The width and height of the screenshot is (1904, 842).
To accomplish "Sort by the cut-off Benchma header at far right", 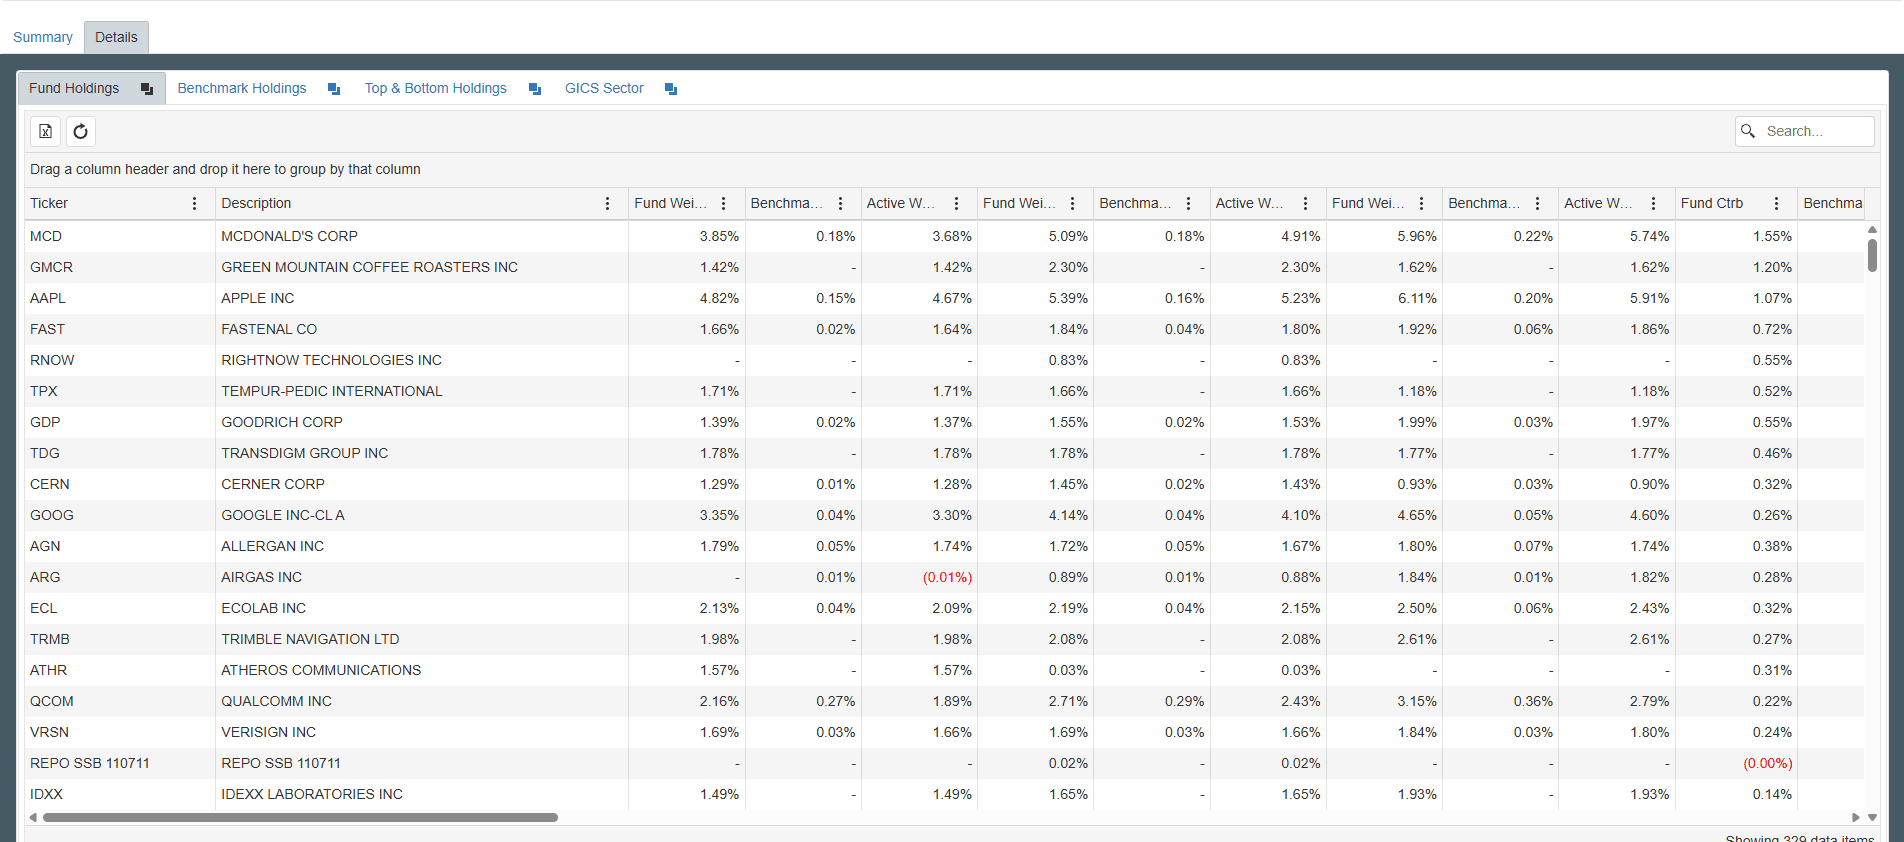I will click(x=1832, y=203).
